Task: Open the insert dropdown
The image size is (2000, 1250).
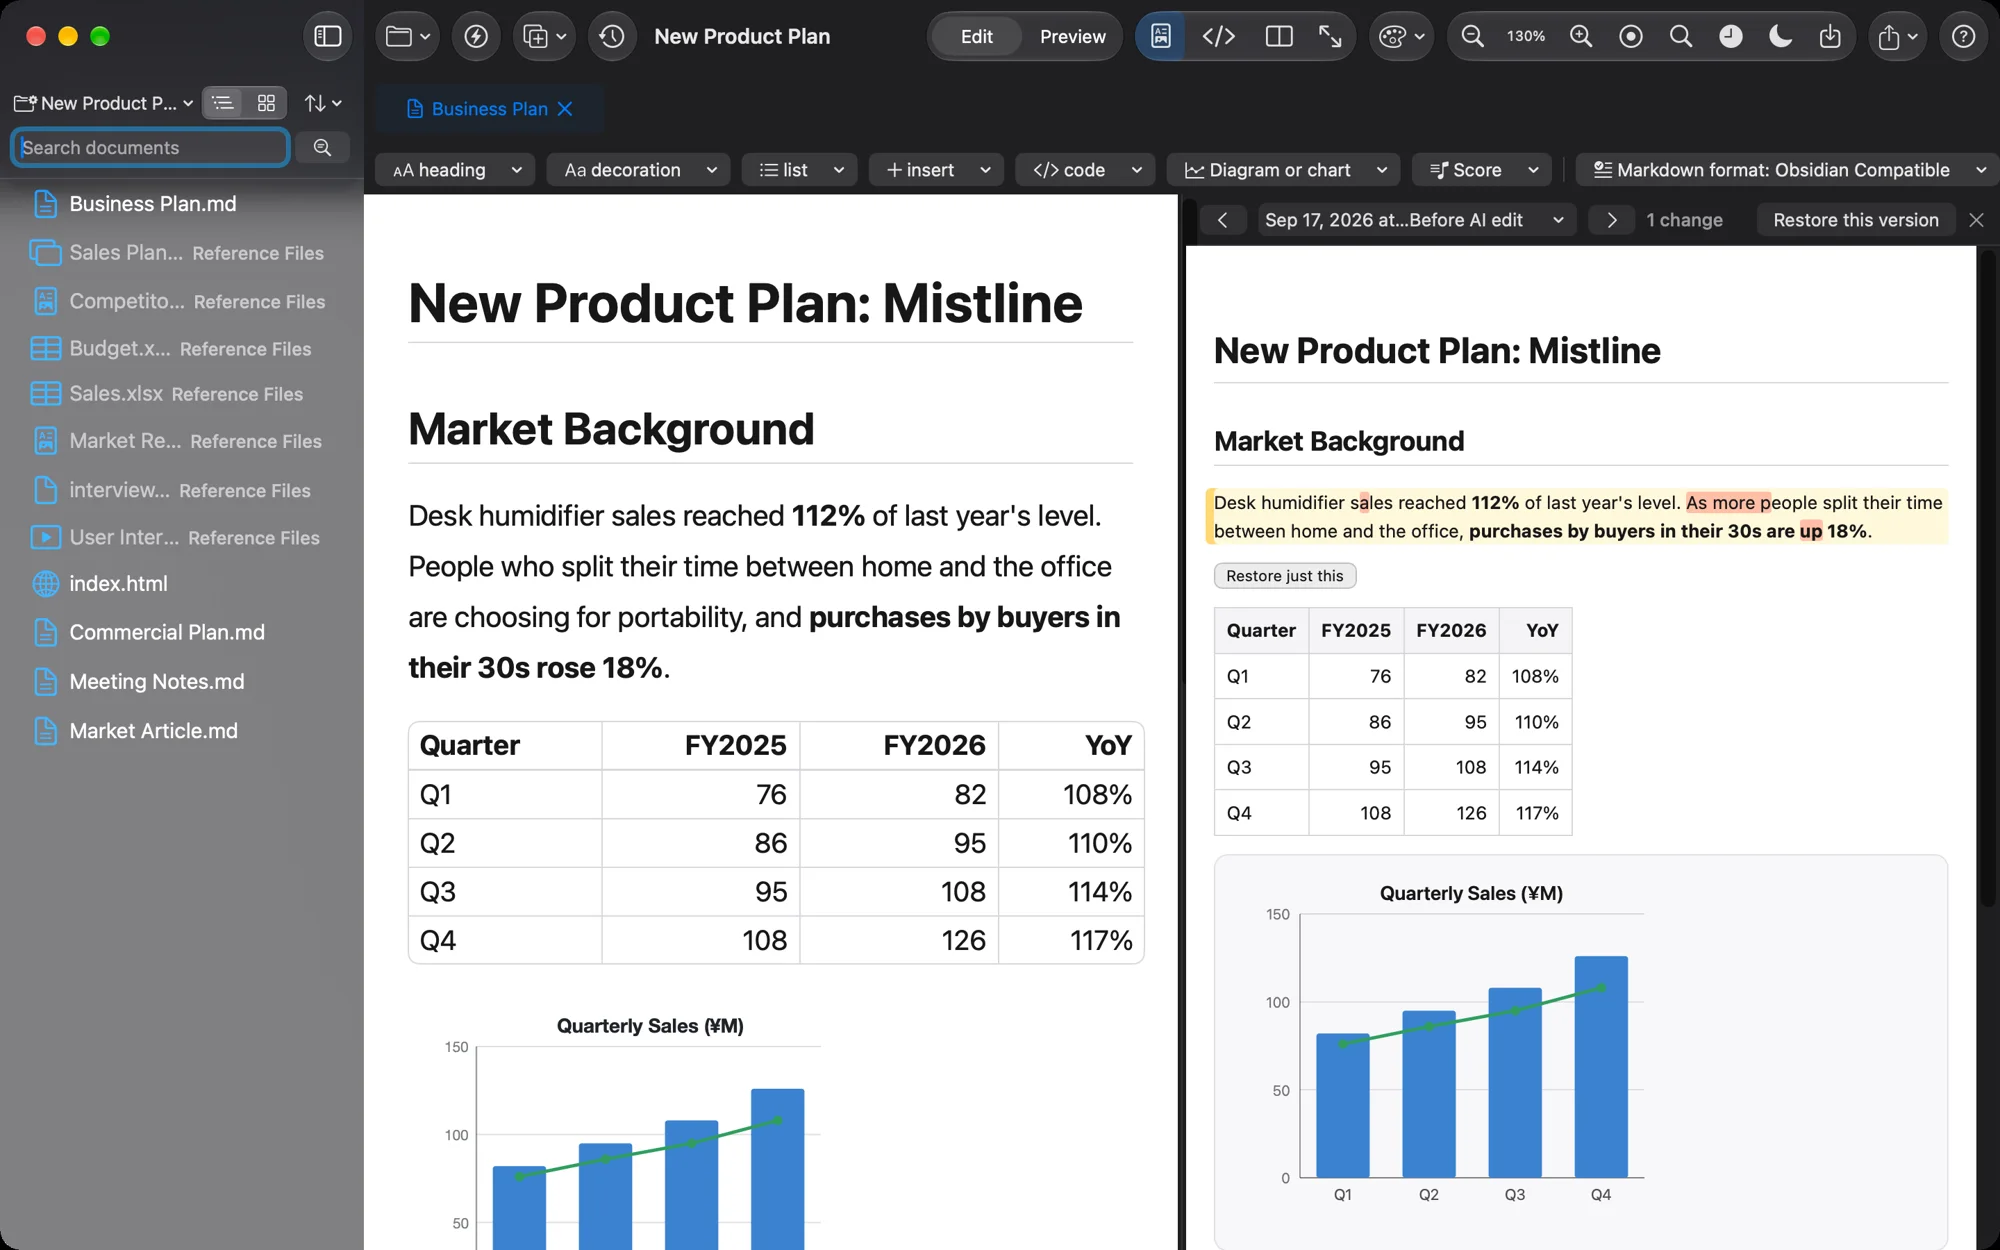Action: pyautogui.click(x=936, y=170)
